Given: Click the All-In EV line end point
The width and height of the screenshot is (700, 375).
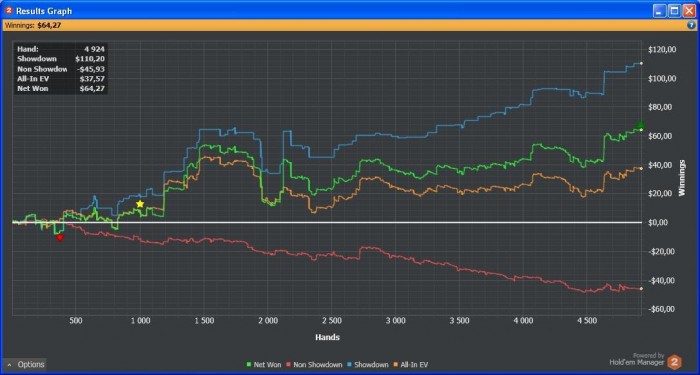Looking at the screenshot, I should click(x=641, y=168).
